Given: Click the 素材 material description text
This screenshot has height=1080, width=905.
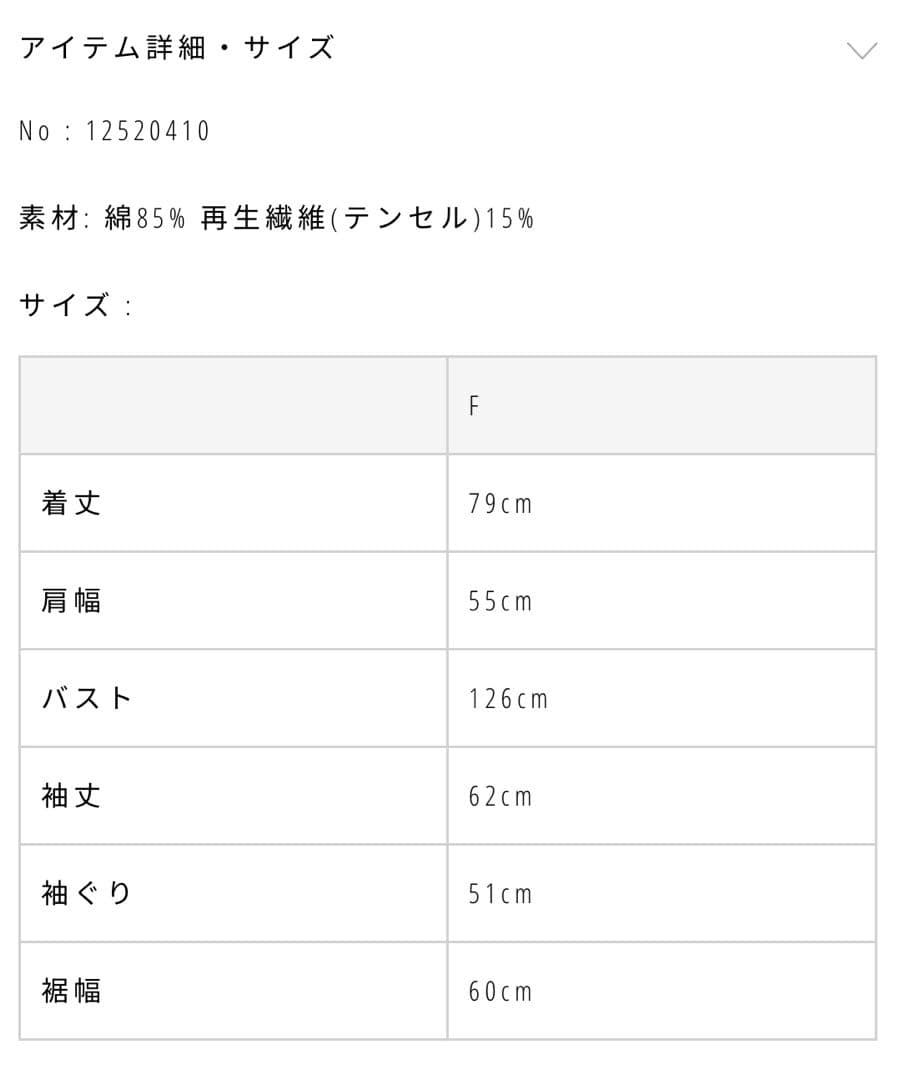Looking at the screenshot, I should click(x=275, y=216).
